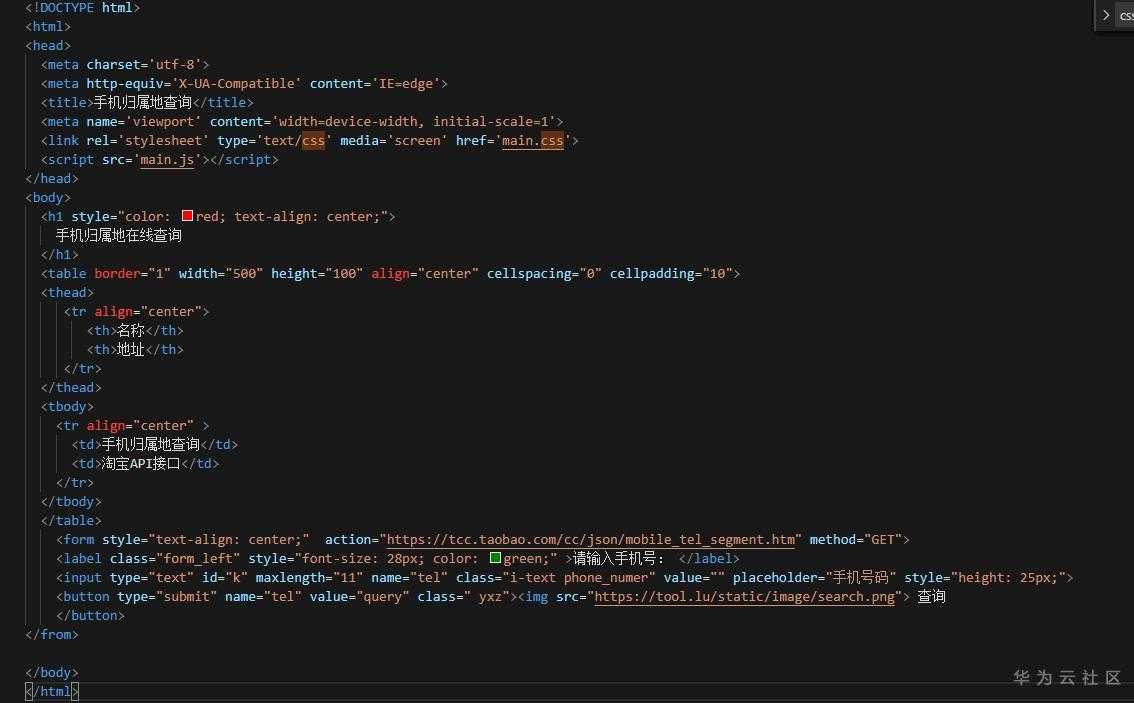Click the 'screen' media value
Viewport: 1134px width, 703px height.
pyautogui.click(x=417, y=140)
